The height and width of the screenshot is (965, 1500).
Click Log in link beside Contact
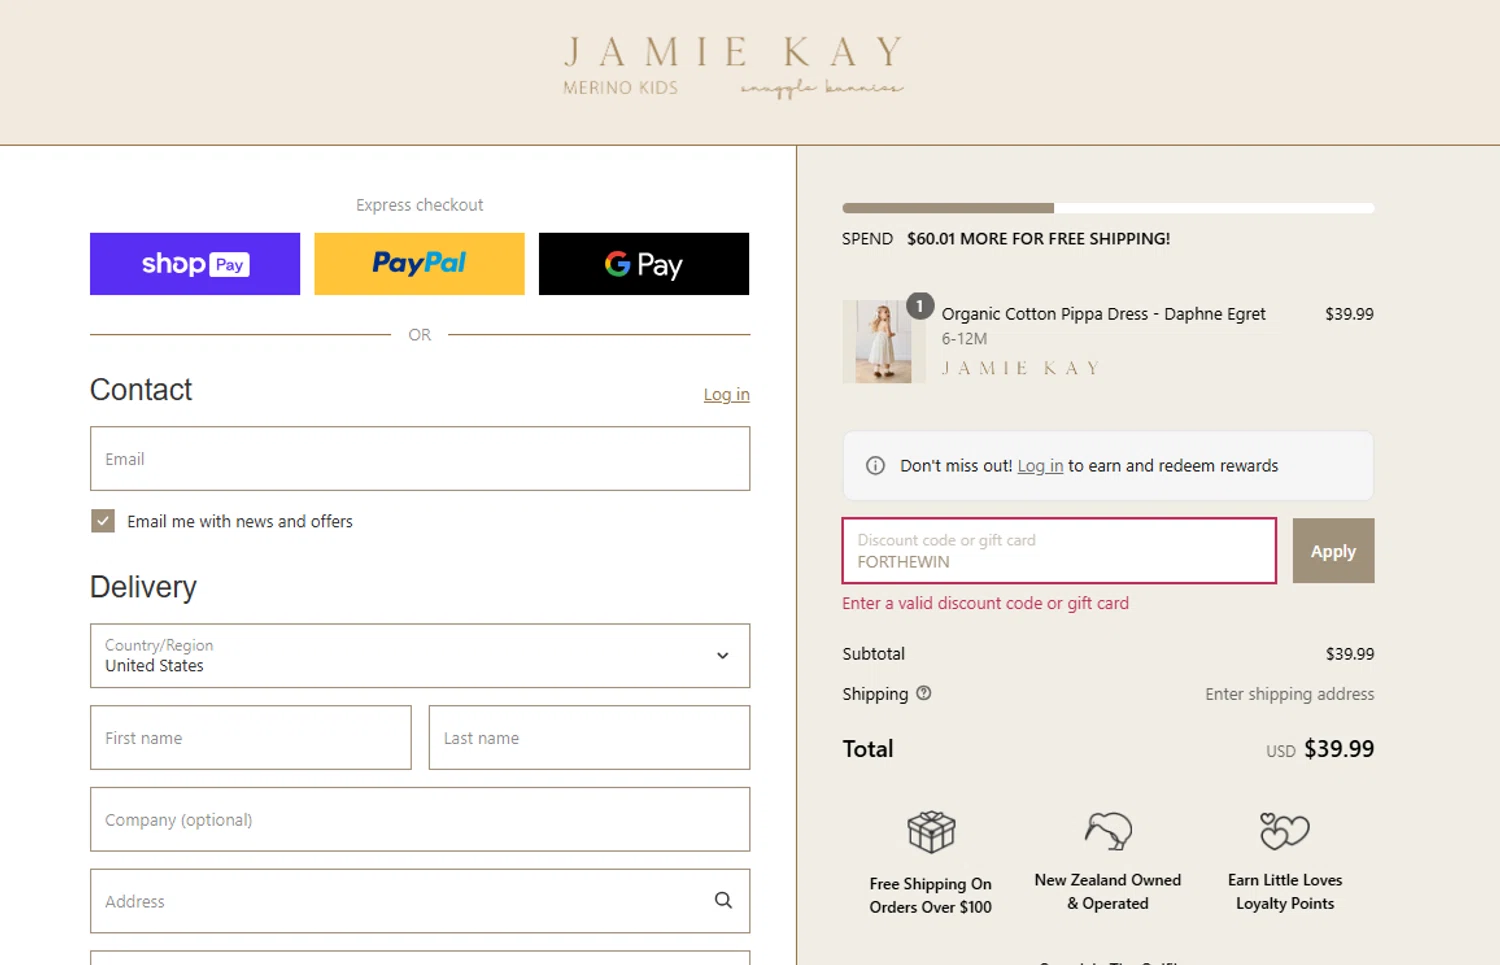click(x=726, y=395)
